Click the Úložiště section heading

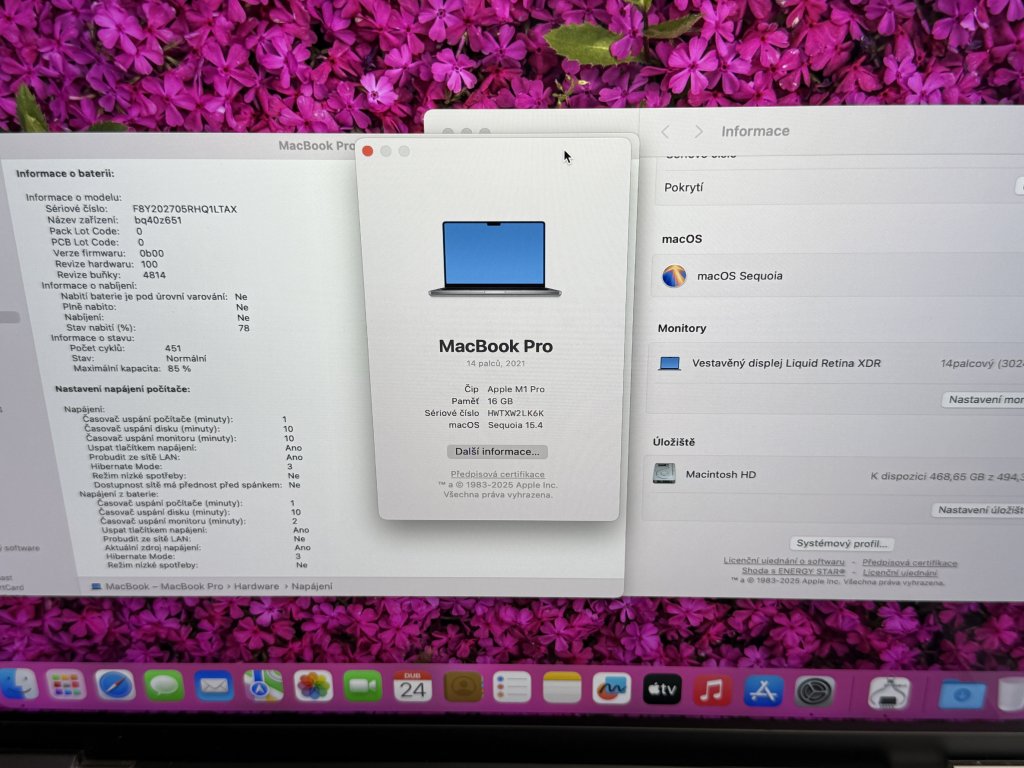[673, 442]
